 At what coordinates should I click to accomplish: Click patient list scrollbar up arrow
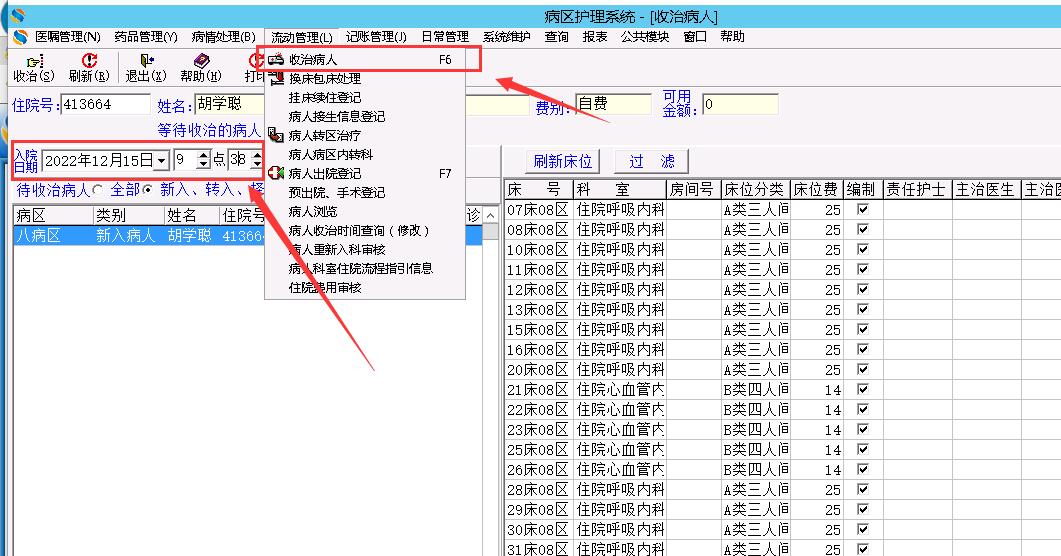pyautogui.click(x=491, y=215)
